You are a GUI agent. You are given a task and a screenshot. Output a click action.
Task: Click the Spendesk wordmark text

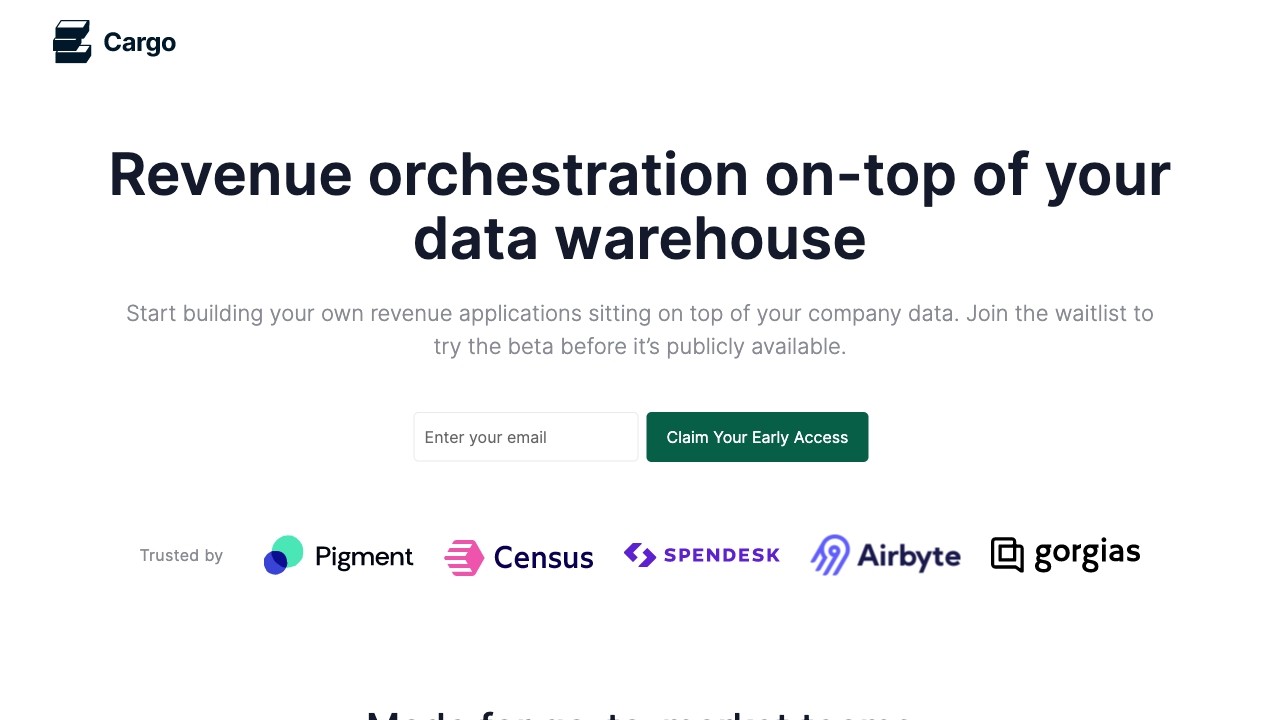(721, 554)
